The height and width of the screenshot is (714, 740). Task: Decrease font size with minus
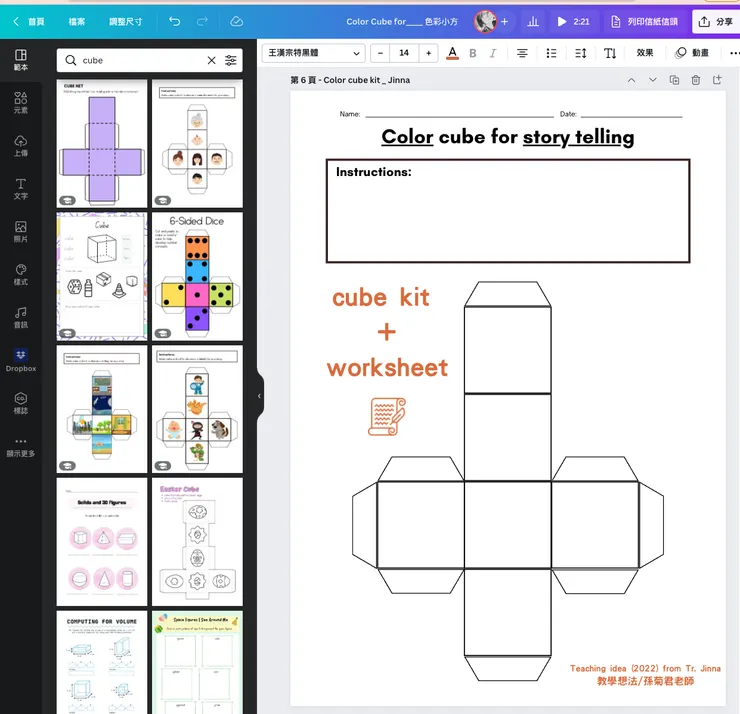pos(380,53)
